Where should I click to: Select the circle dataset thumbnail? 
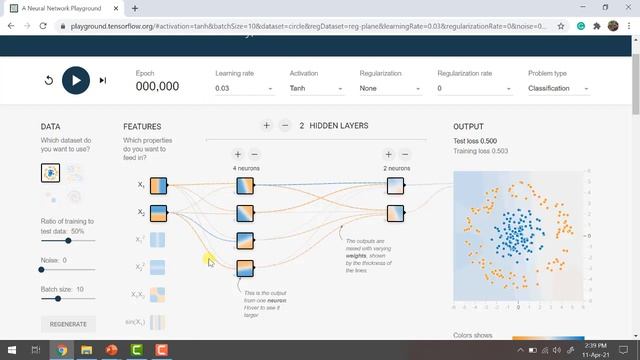tap(51, 173)
